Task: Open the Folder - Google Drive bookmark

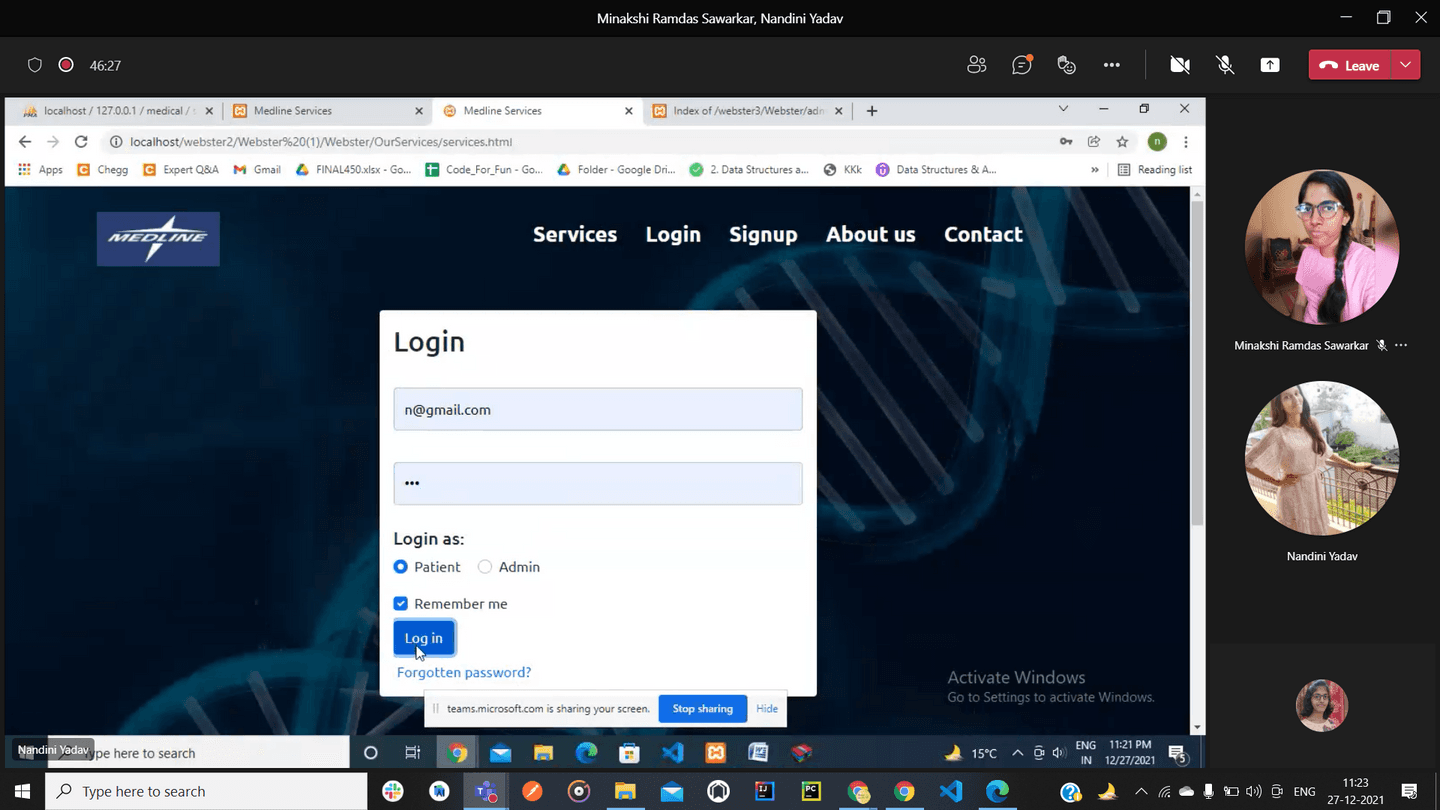Action: click(x=617, y=170)
